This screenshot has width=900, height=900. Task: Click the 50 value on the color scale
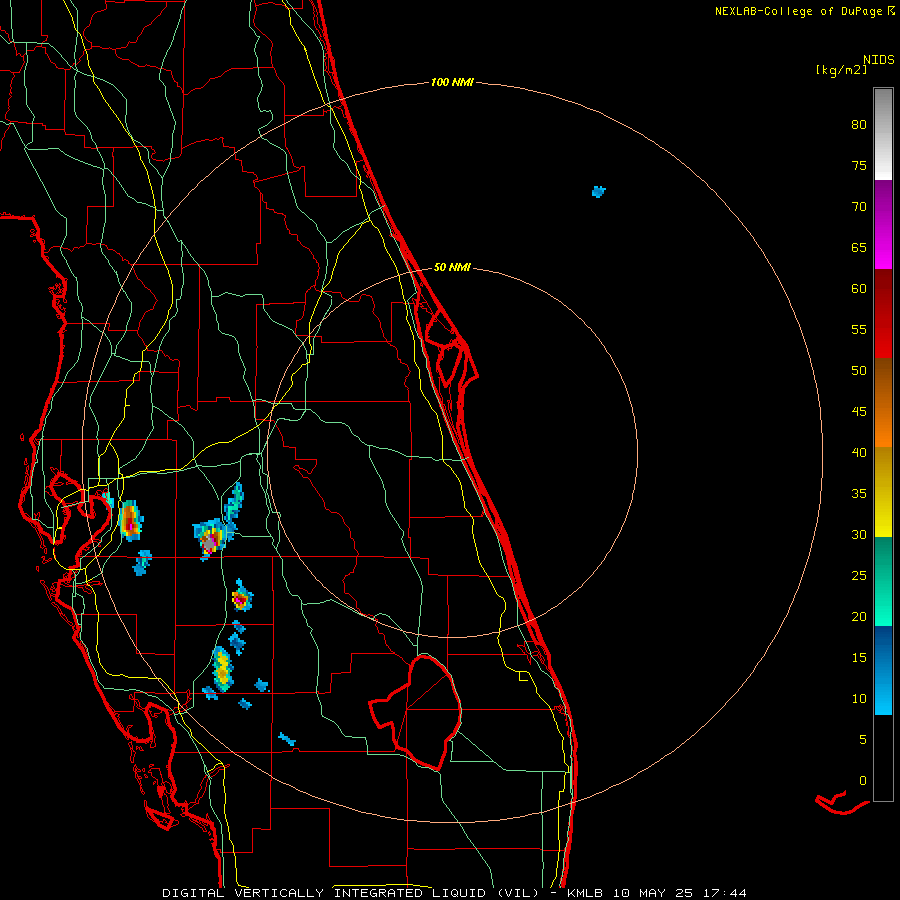click(x=859, y=371)
